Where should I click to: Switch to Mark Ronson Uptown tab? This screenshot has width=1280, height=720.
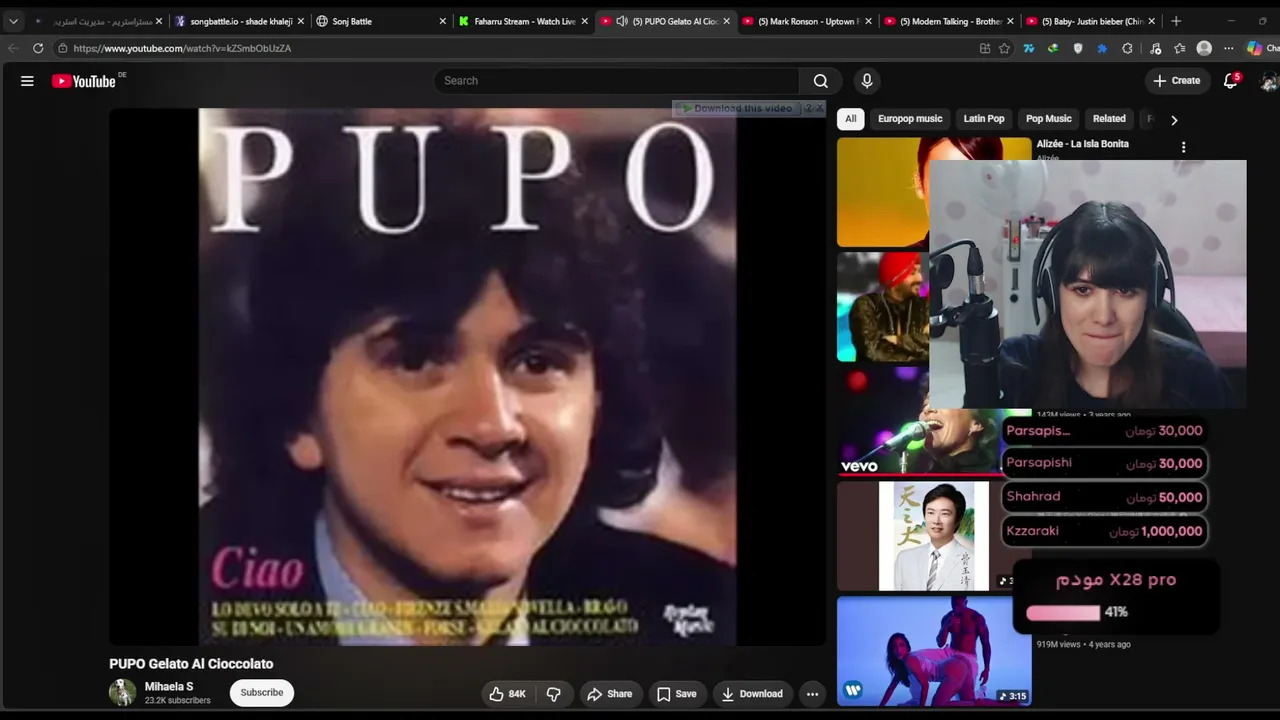tap(807, 21)
